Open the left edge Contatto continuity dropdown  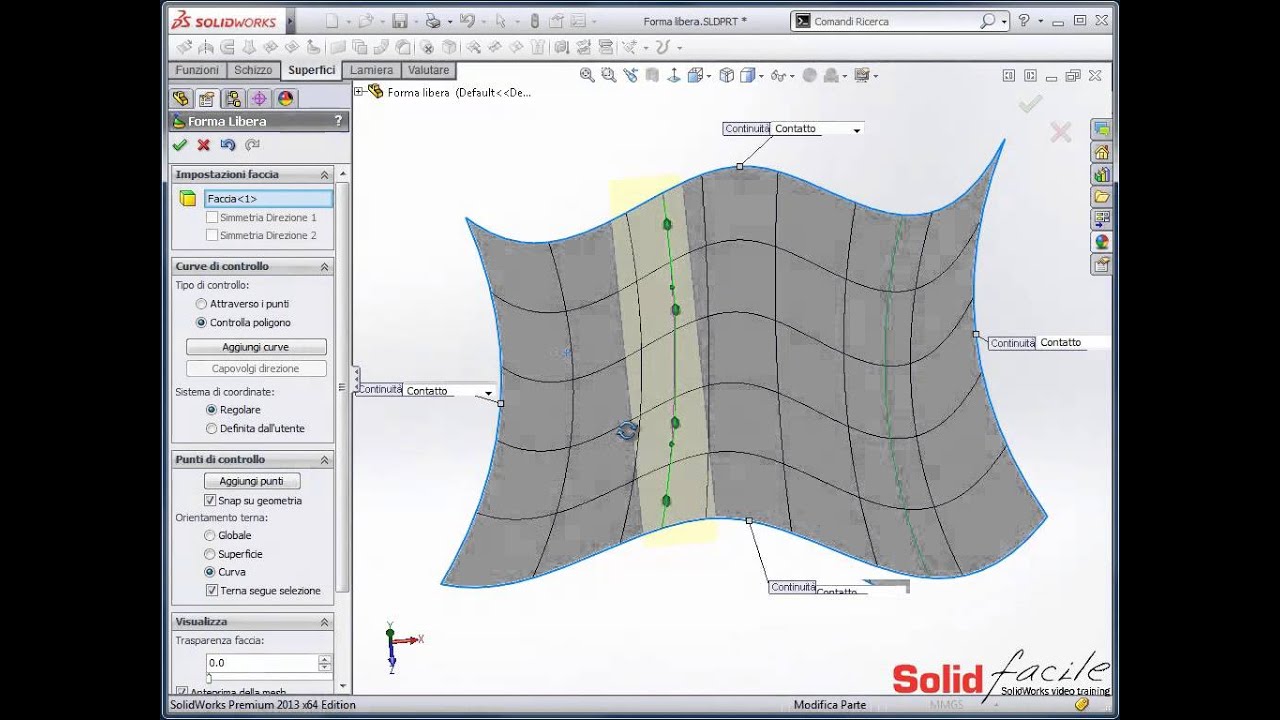pos(489,392)
